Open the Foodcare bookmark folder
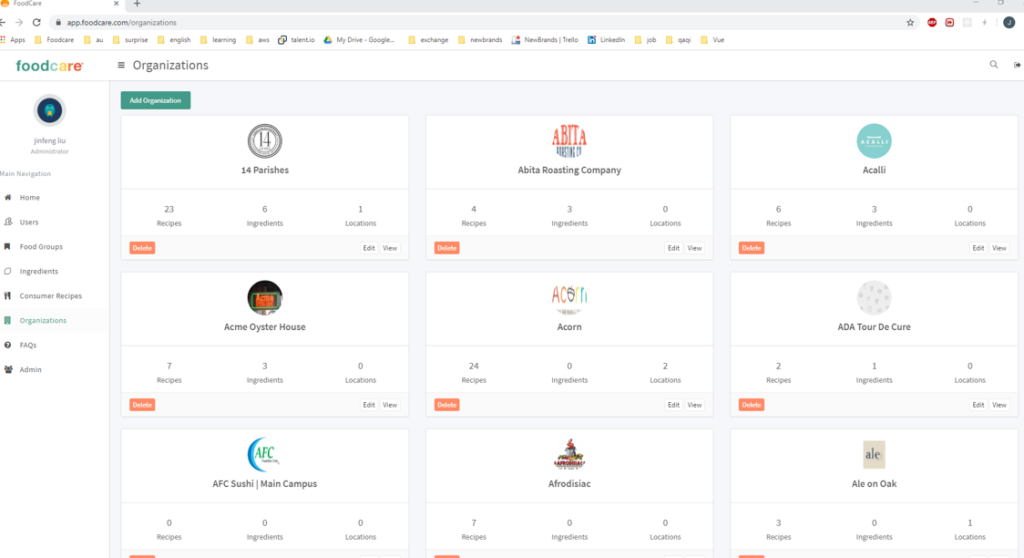Screen dimensions: 1024x558 pos(54,40)
